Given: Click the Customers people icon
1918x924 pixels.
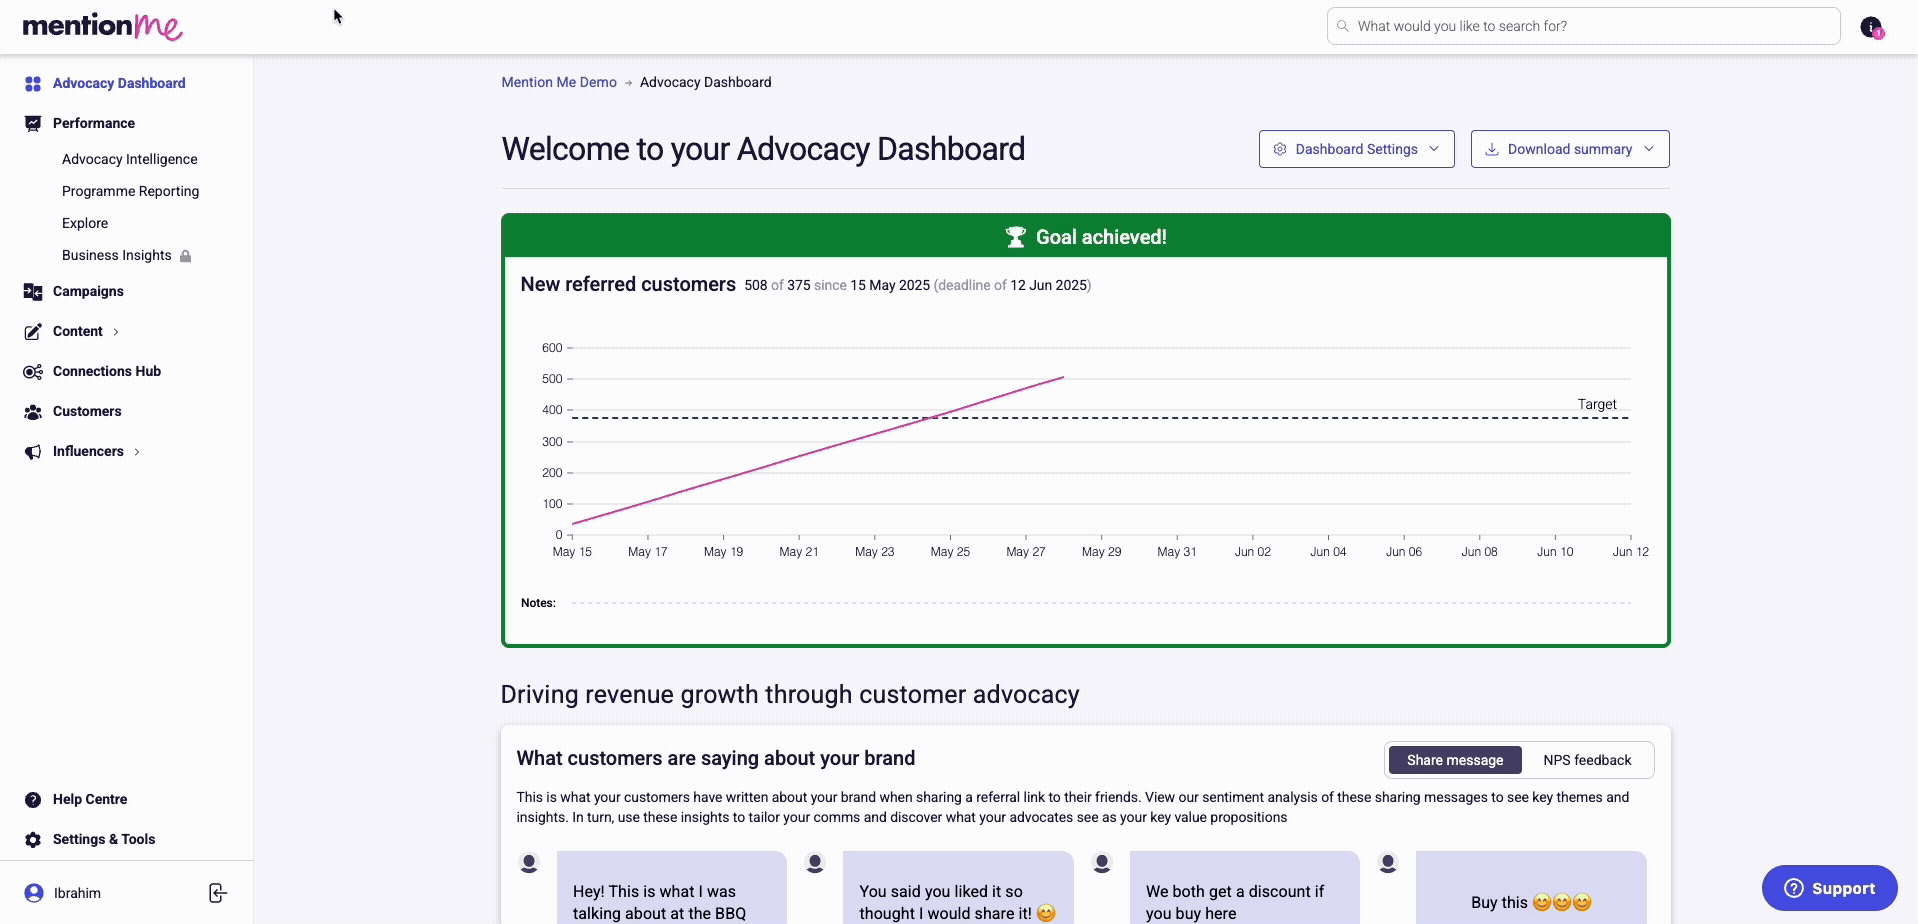Looking at the screenshot, I should tap(33, 411).
